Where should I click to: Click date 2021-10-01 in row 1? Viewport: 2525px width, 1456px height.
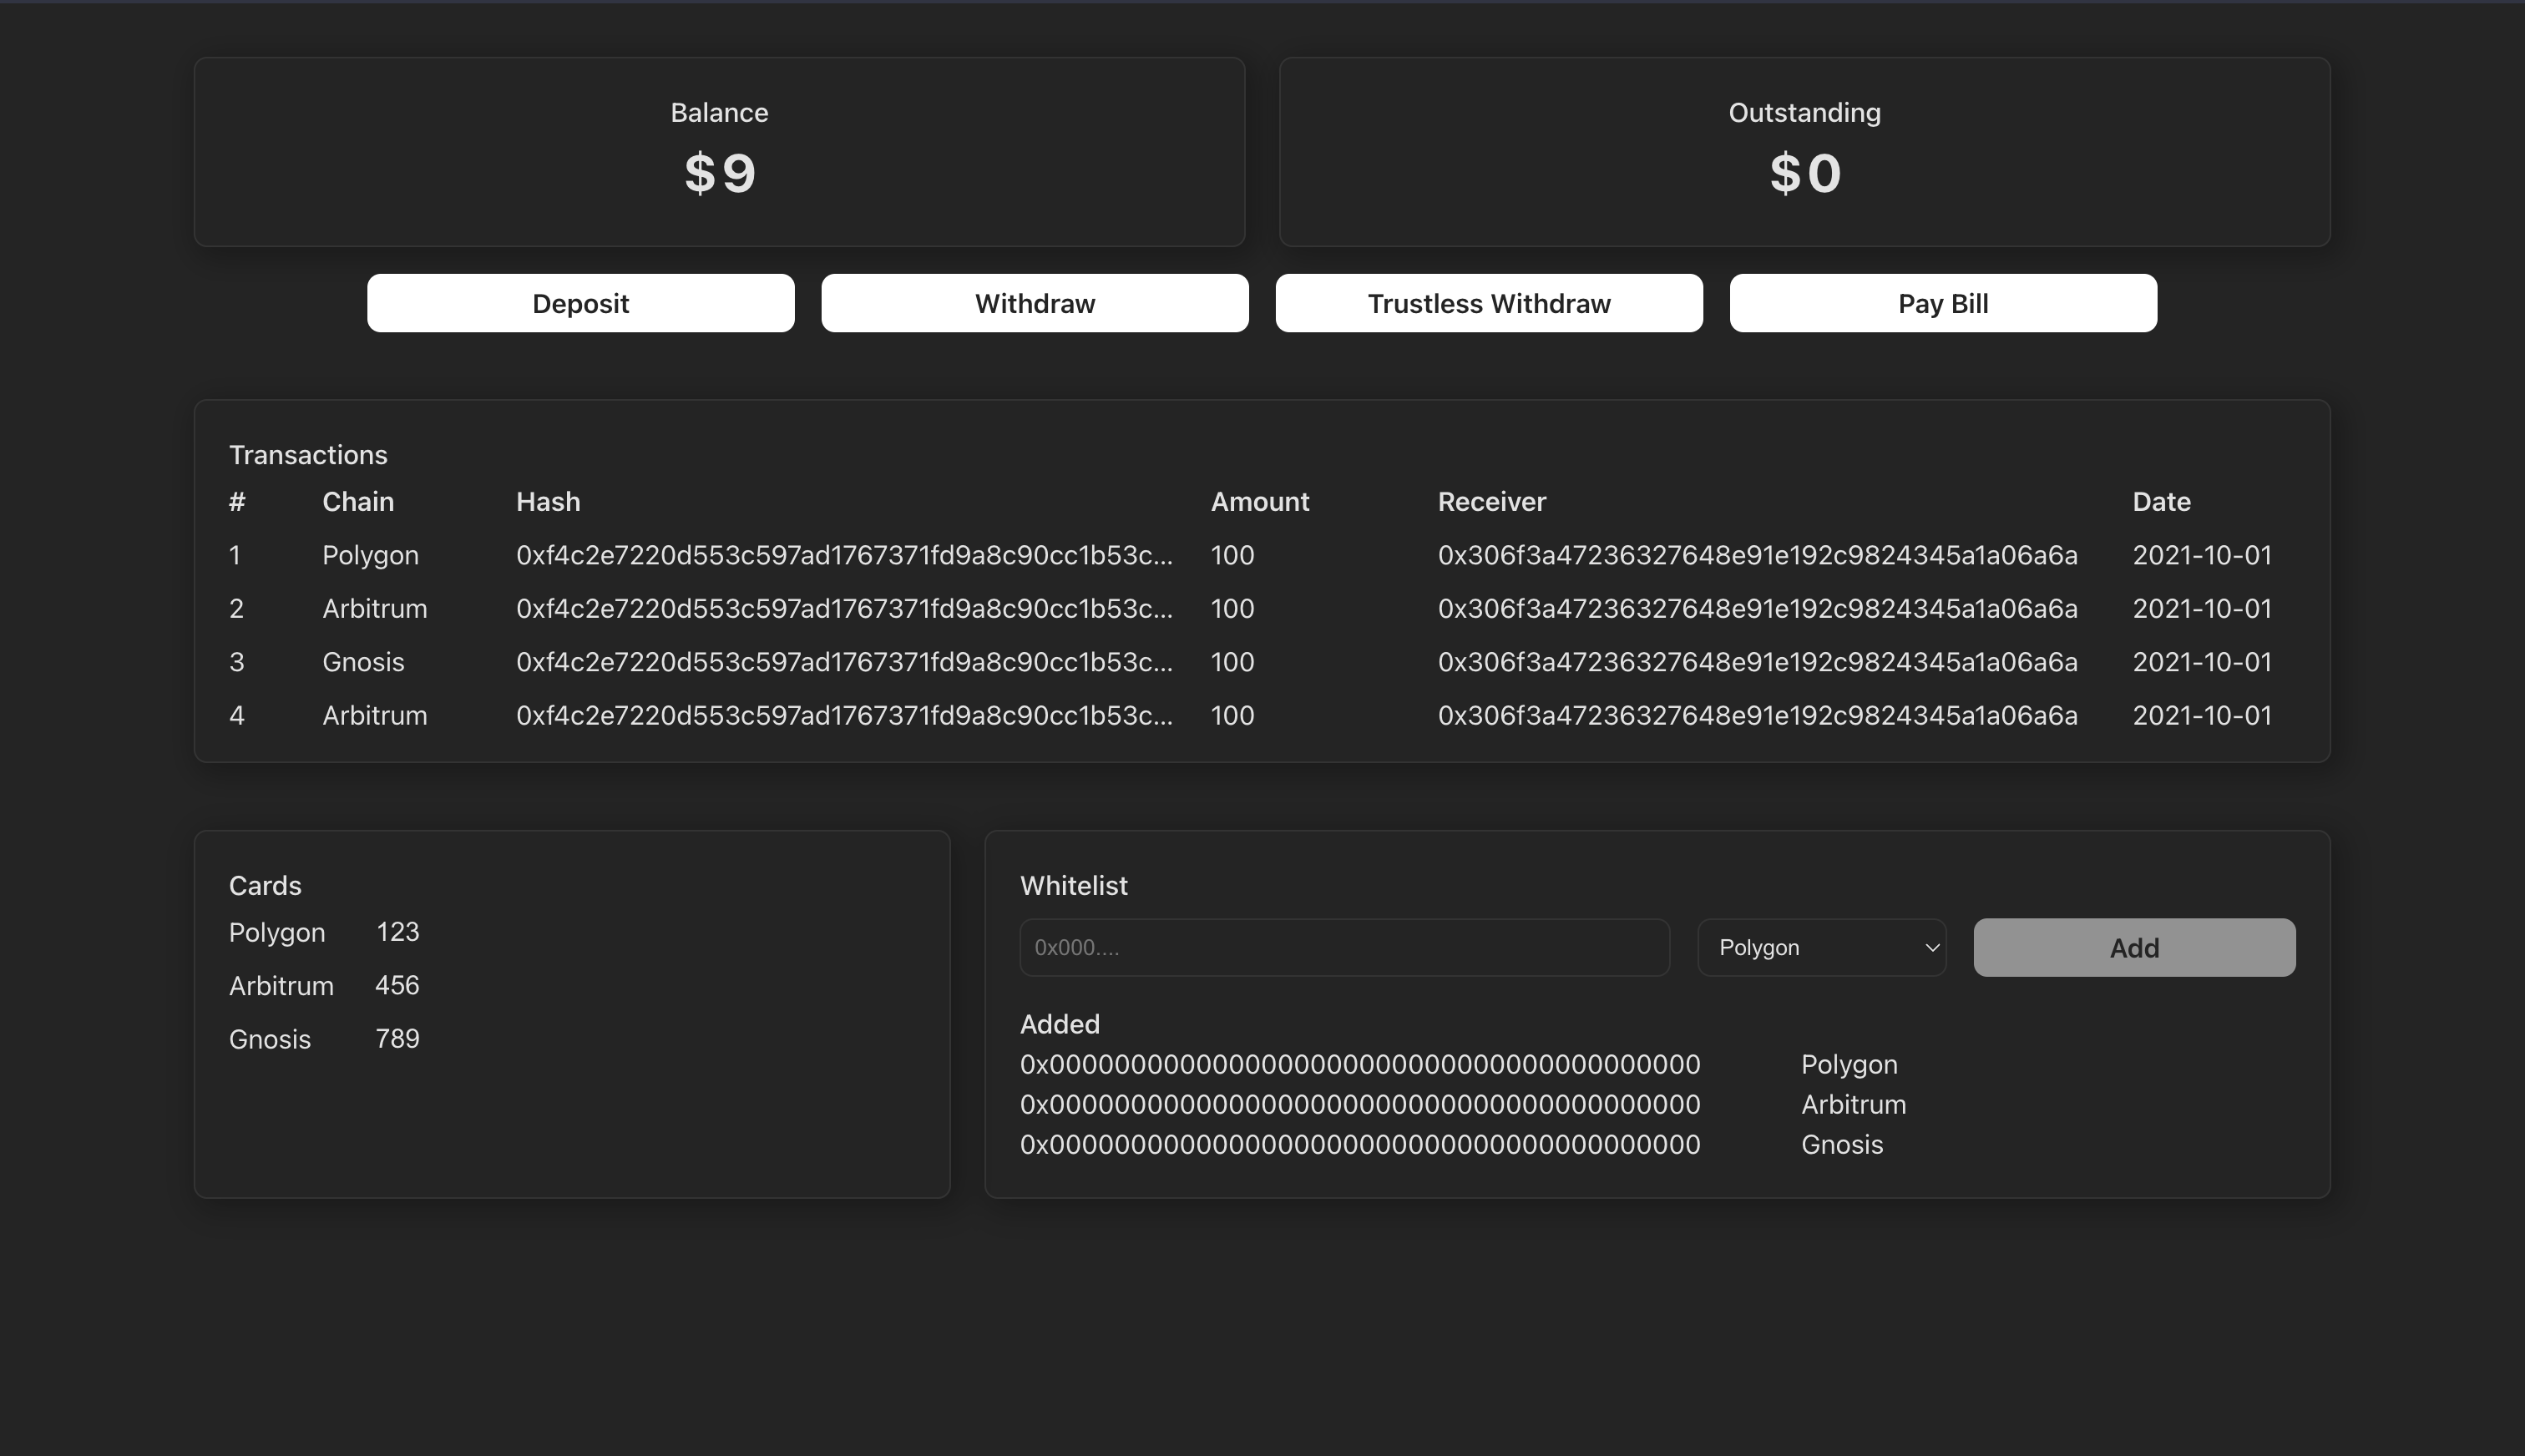pyautogui.click(x=2202, y=555)
